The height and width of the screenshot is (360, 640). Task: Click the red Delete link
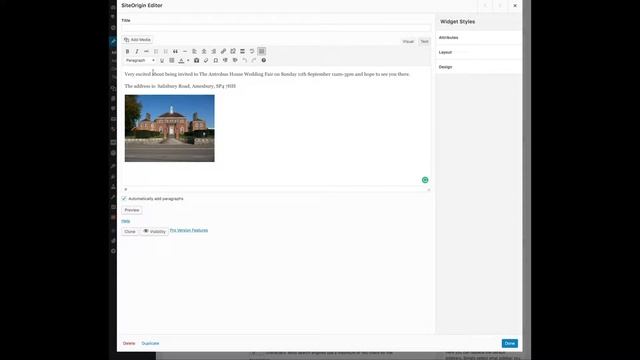point(129,344)
